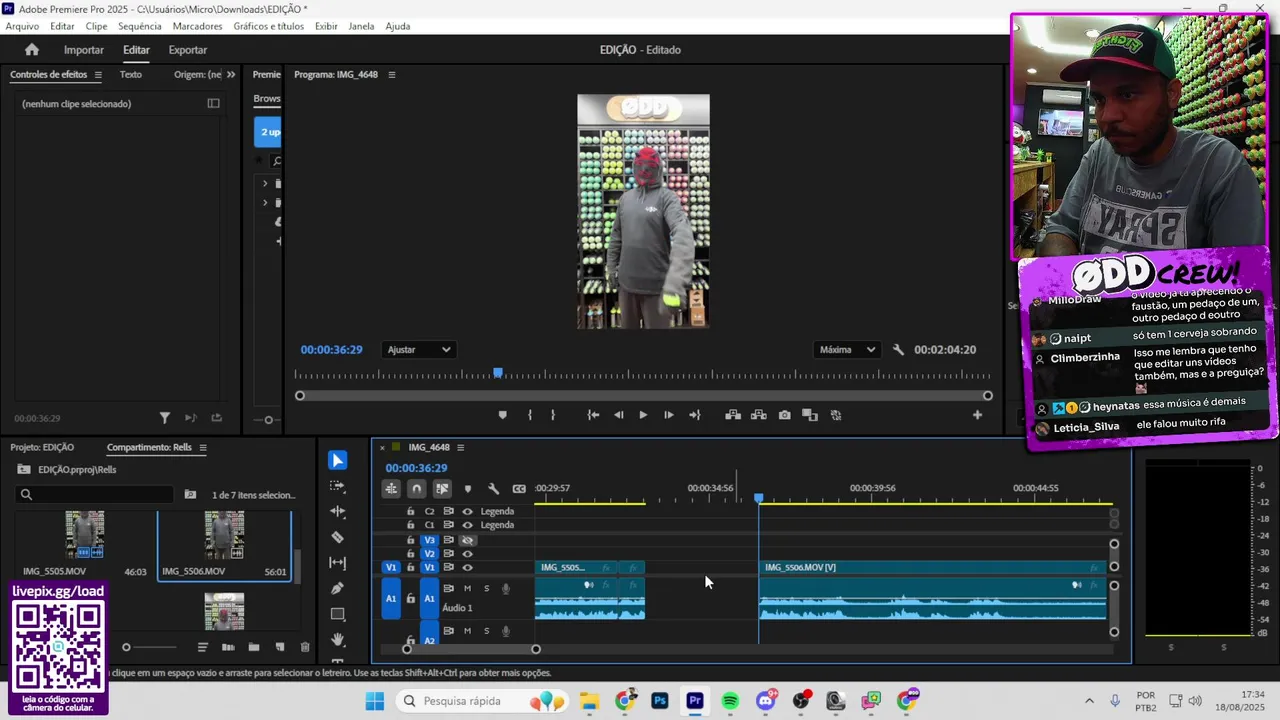
Task: Switch to the Importar workspace
Action: [x=84, y=50]
